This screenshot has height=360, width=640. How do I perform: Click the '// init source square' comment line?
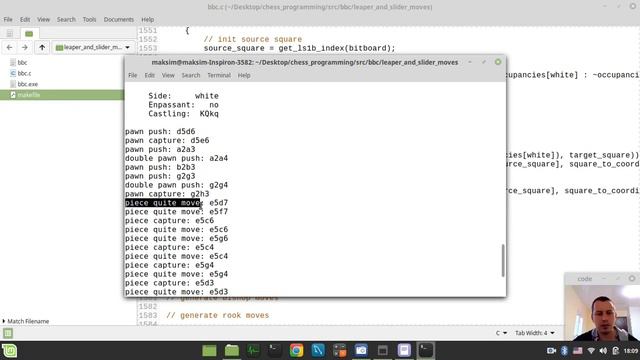[253, 39]
